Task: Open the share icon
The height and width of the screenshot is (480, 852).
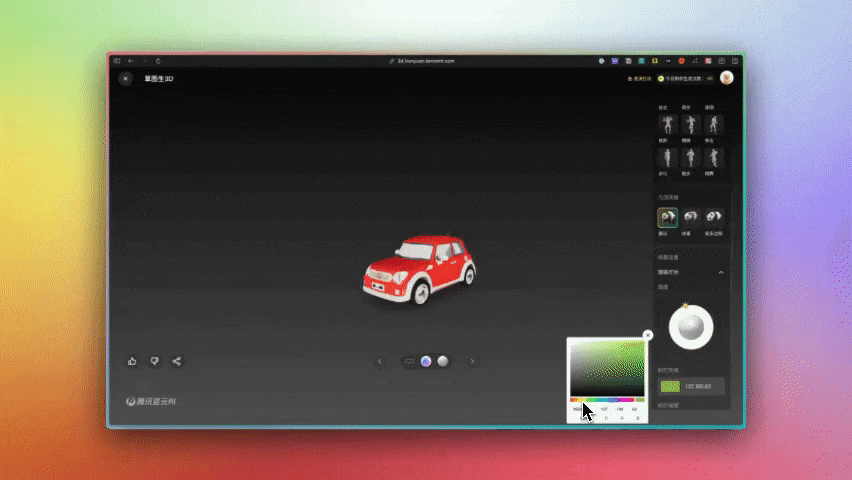Action: click(177, 361)
